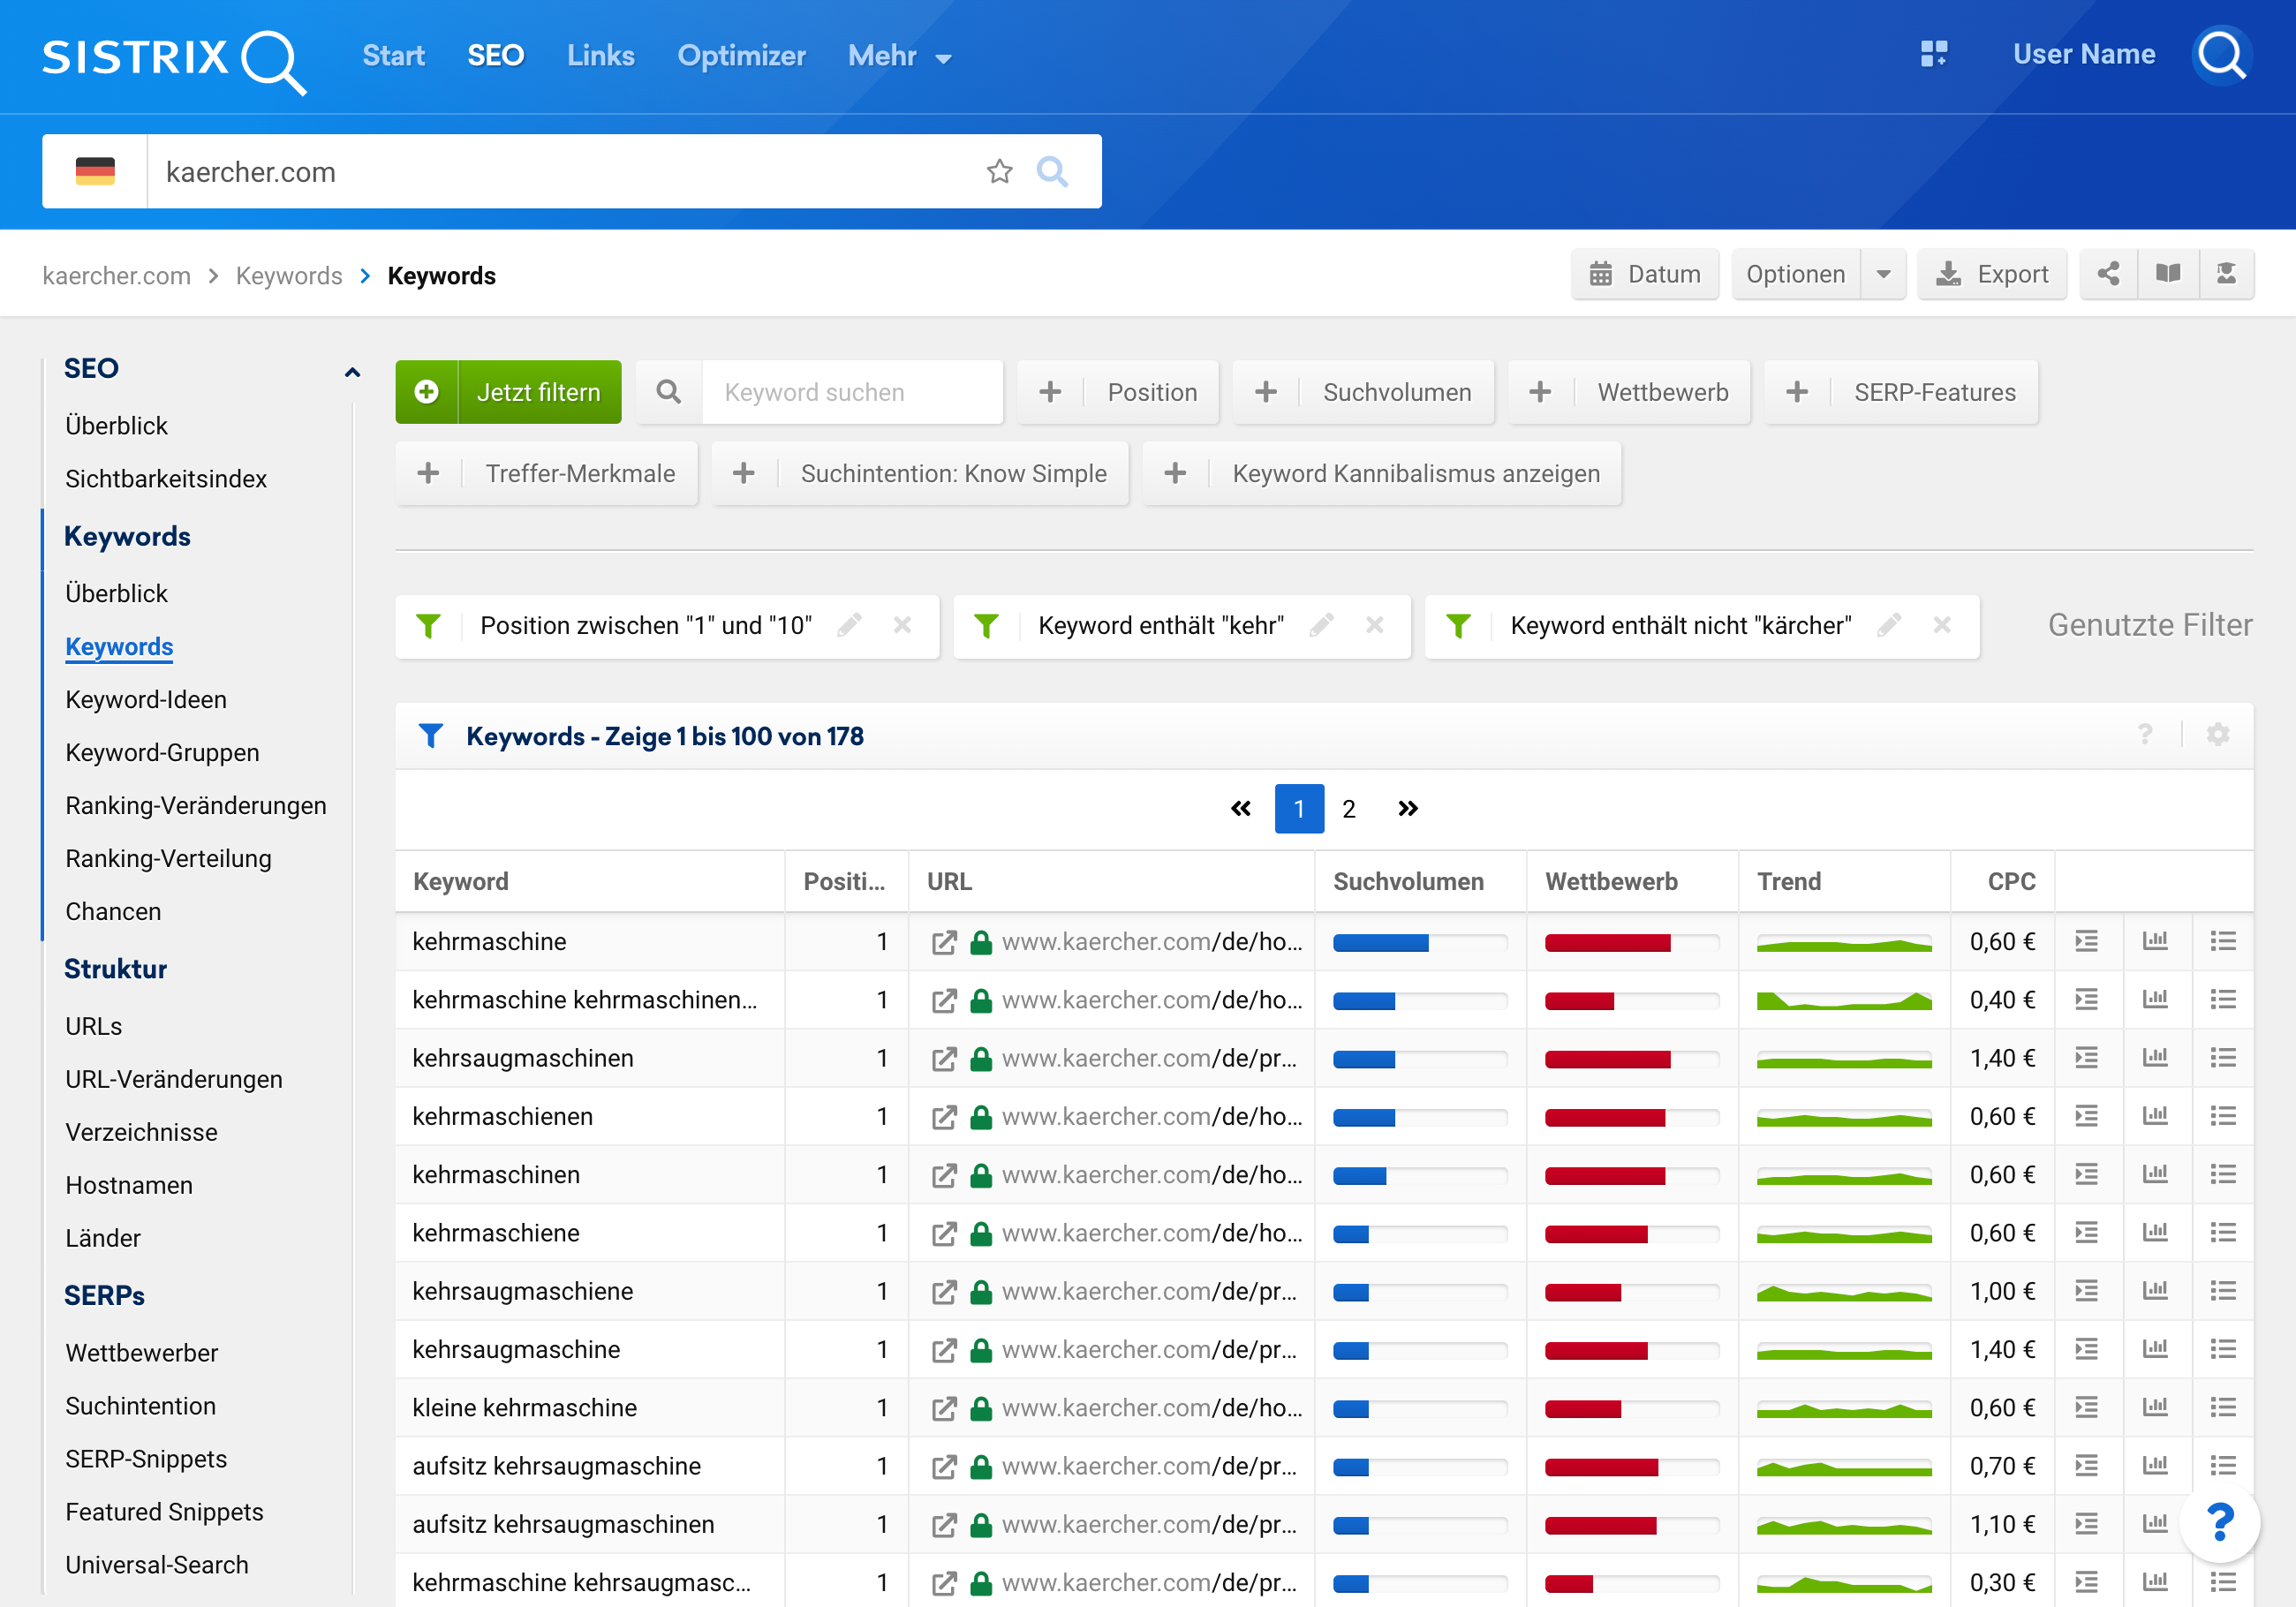Image resolution: width=2296 pixels, height=1607 pixels.
Task: Expand the Optionen dropdown arrow
Action: pos(1883,274)
